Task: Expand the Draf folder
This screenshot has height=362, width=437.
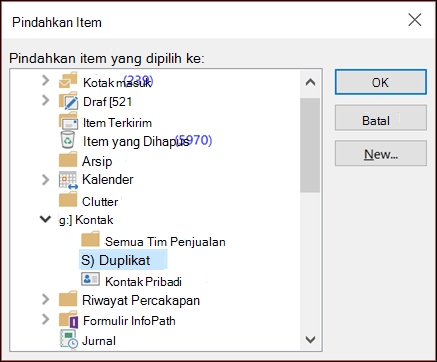Action: (x=46, y=100)
